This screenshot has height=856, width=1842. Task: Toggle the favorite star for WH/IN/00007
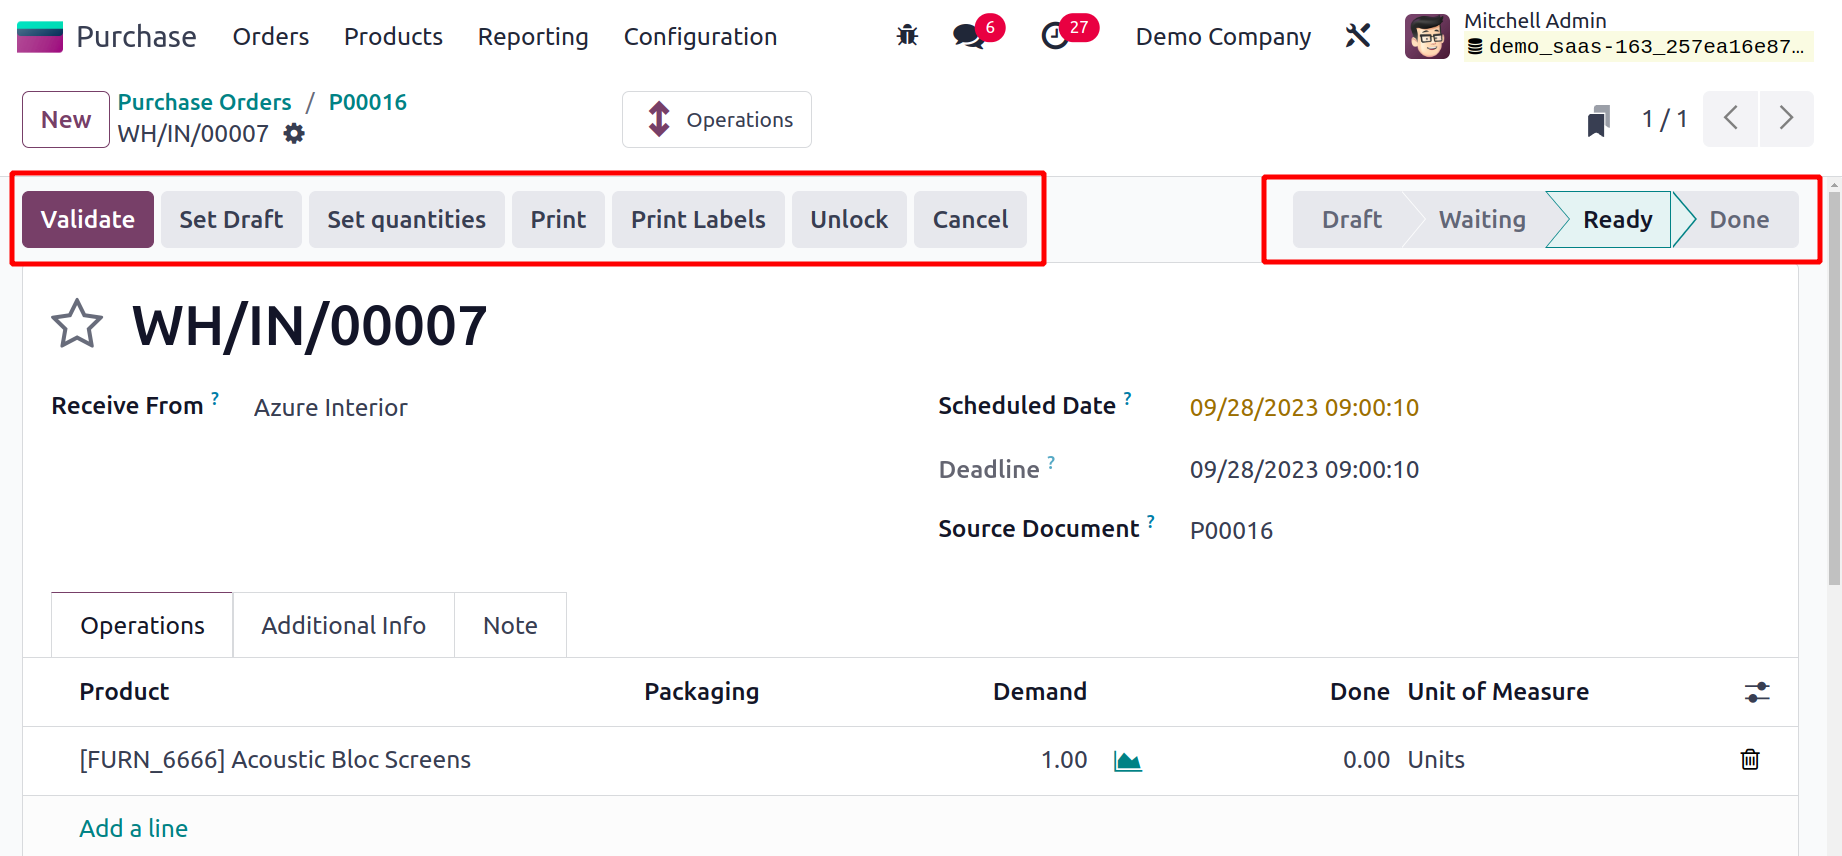77,325
